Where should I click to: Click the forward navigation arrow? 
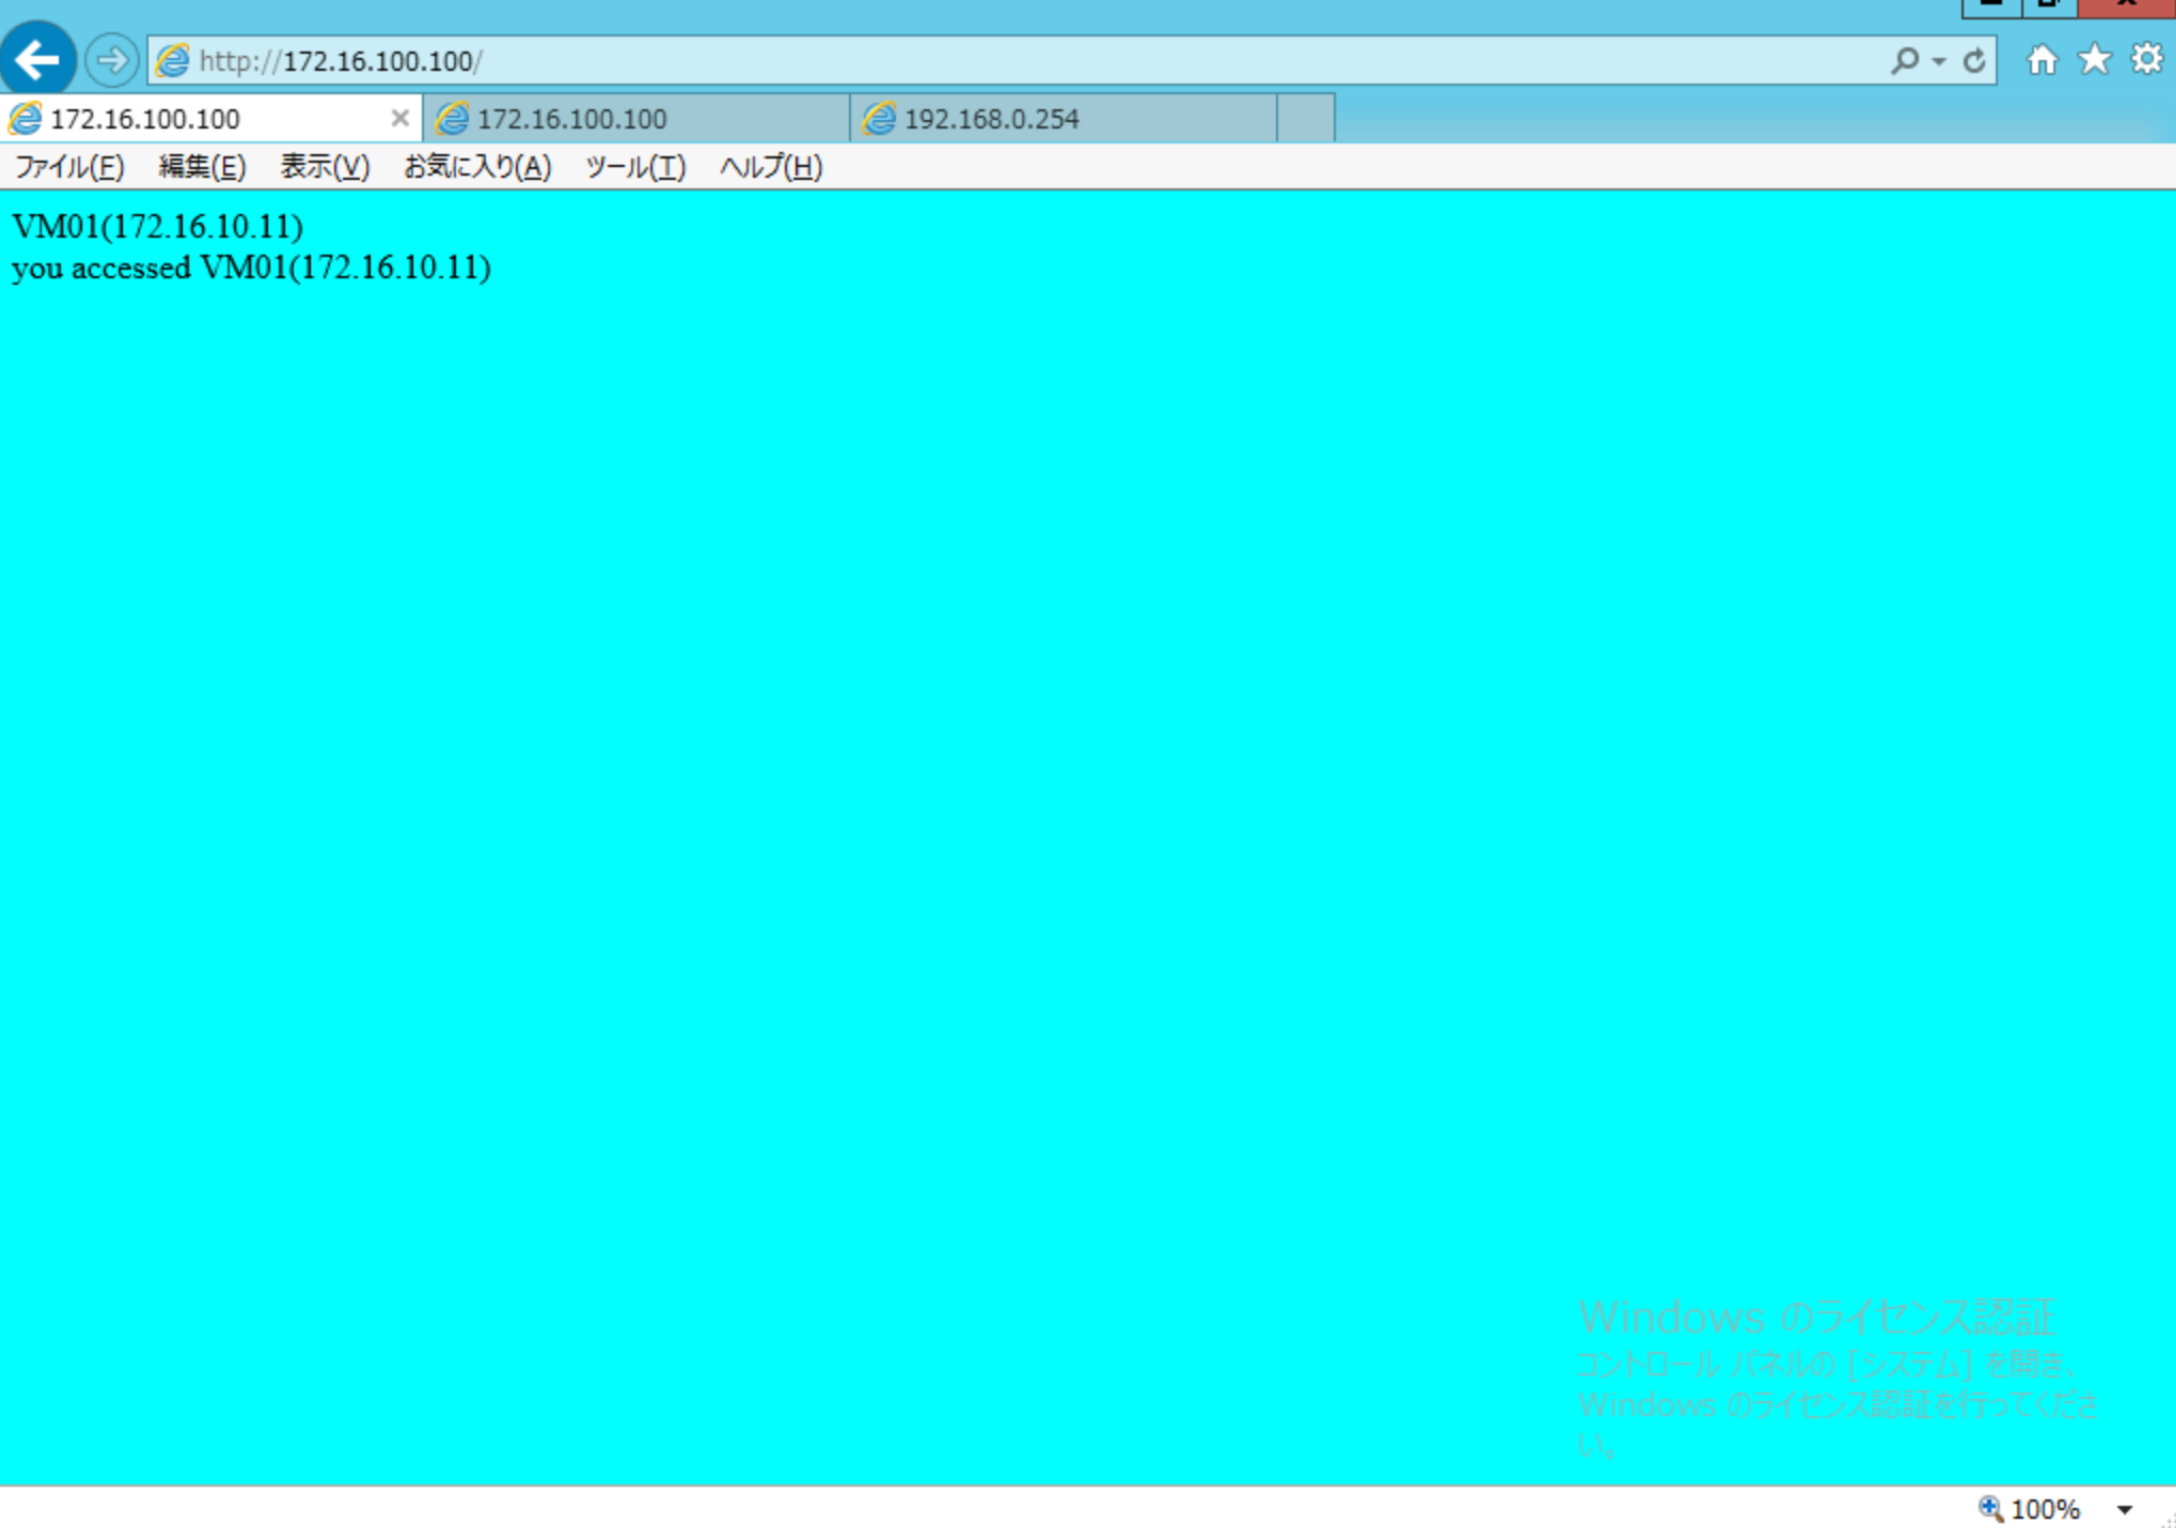[x=112, y=59]
